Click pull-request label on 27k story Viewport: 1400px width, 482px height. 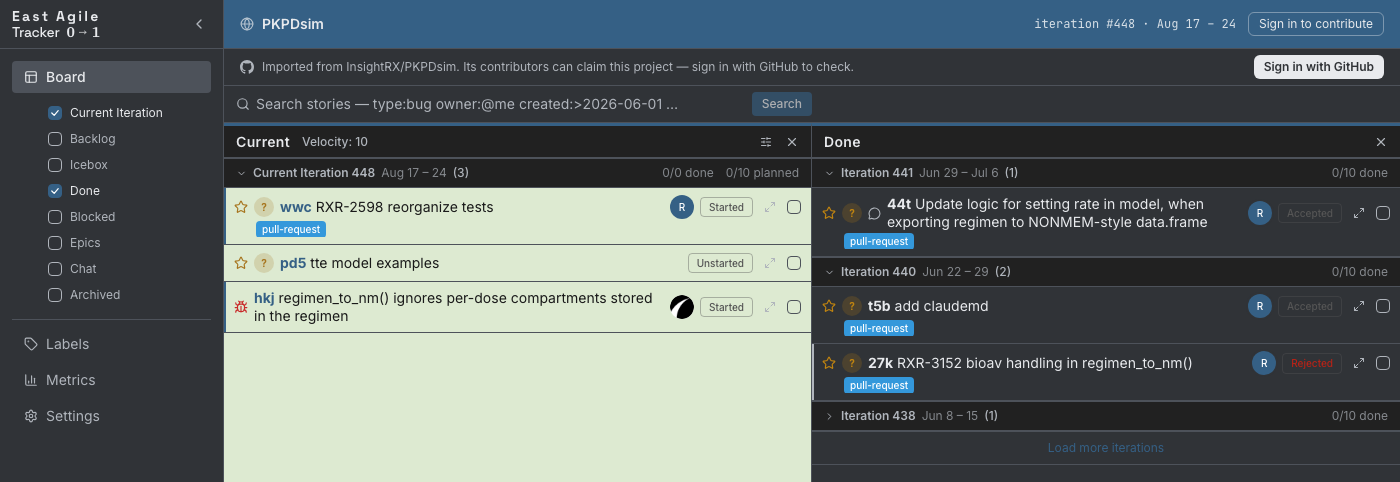point(879,385)
